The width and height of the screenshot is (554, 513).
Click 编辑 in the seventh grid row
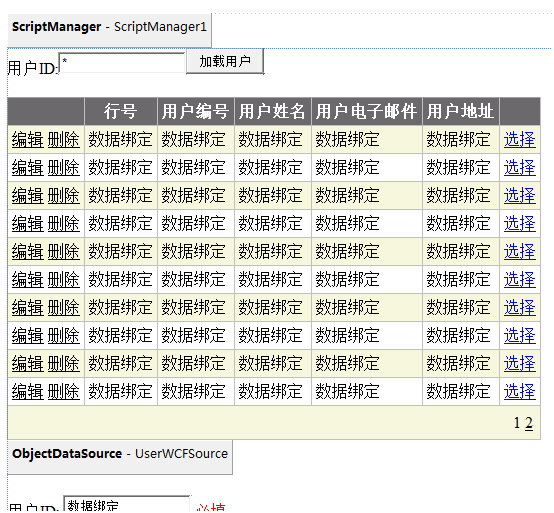pos(28,307)
